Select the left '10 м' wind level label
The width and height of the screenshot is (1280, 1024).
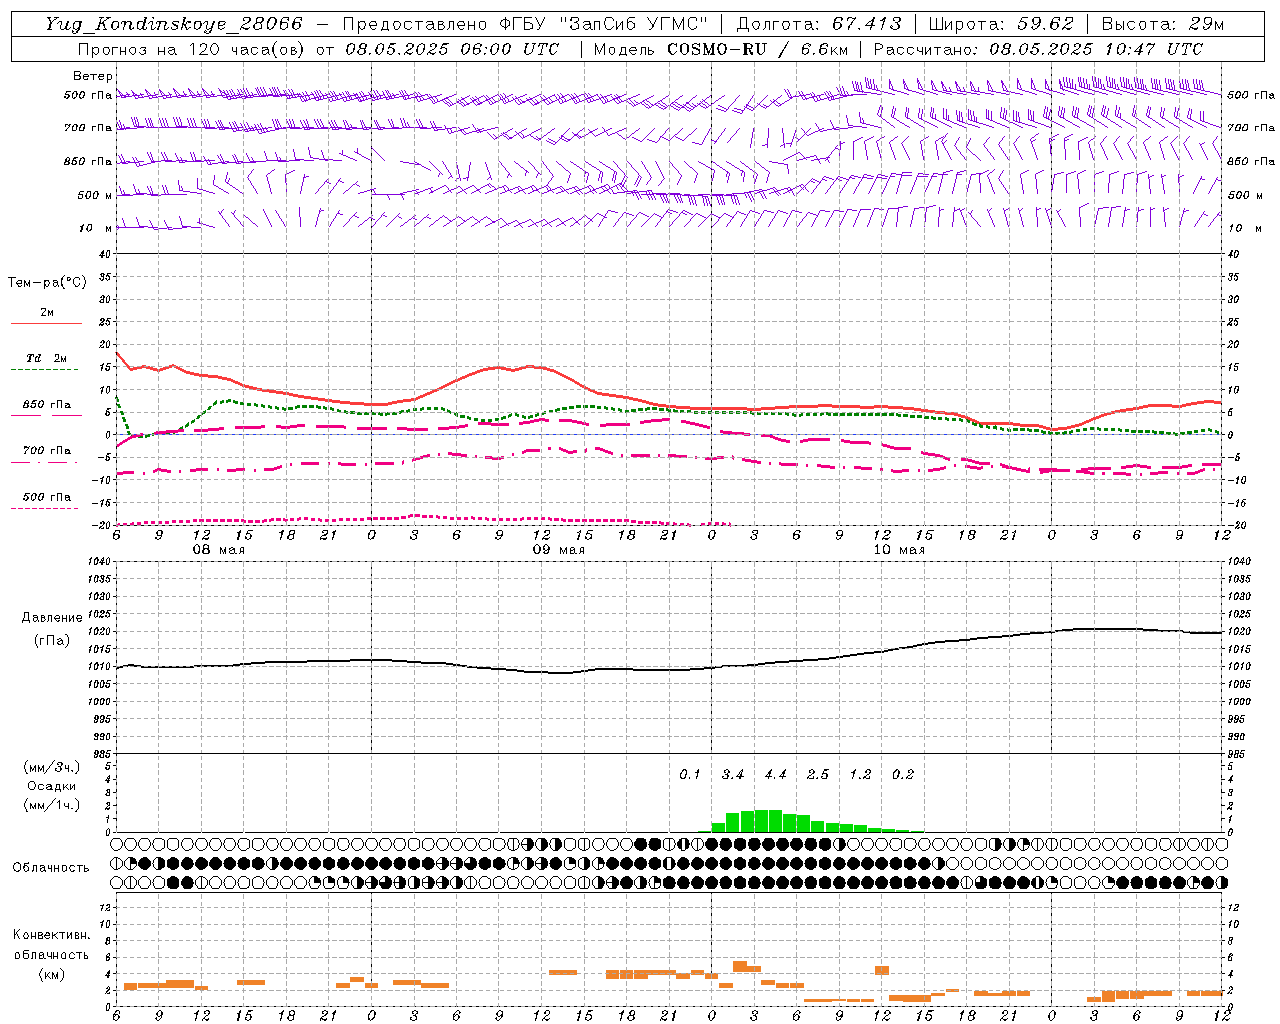(x=96, y=228)
